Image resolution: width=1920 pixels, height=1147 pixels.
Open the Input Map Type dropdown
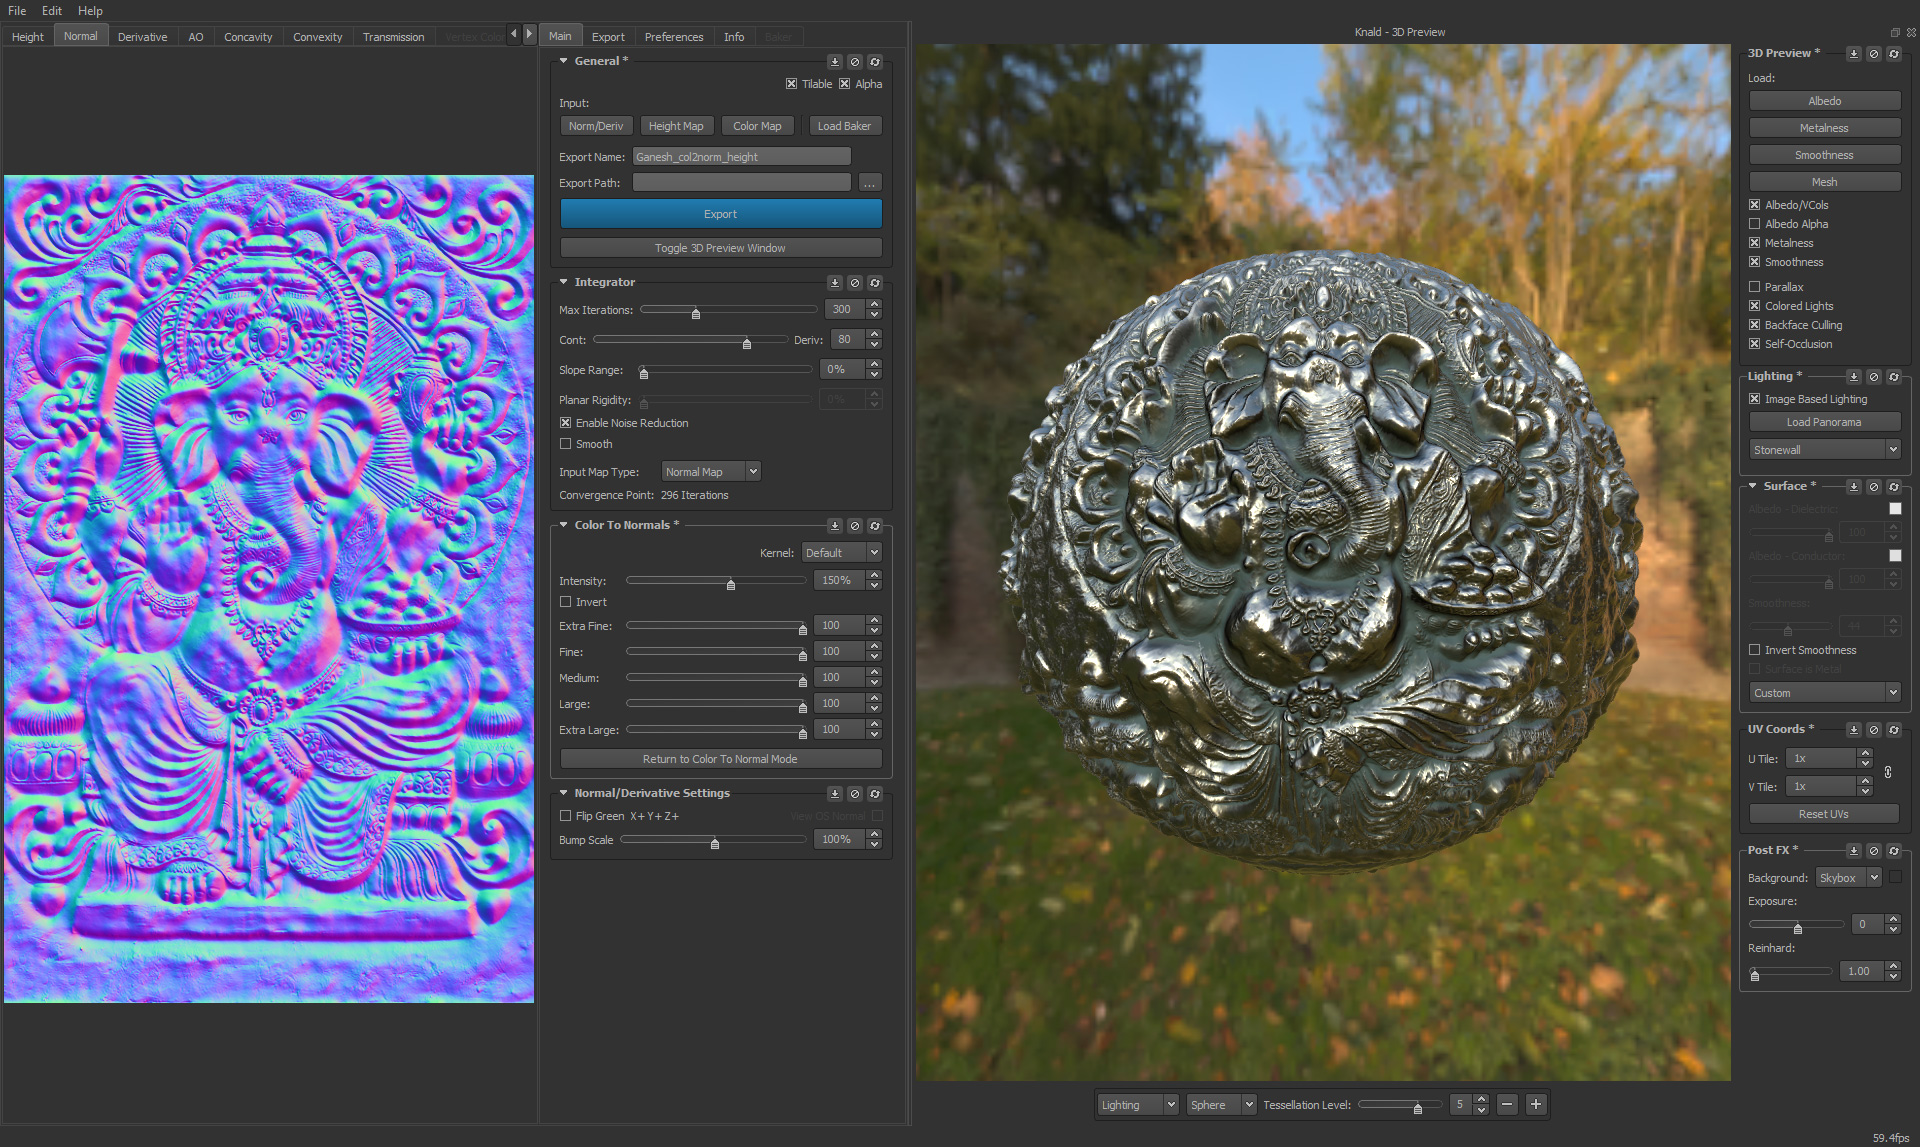point(711,472)
